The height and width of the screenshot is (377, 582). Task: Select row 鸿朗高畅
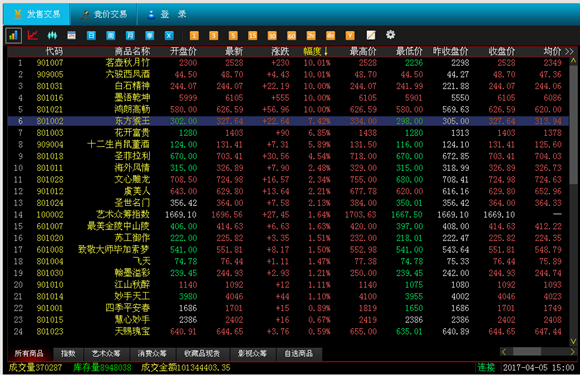click(x=288, y=110)
